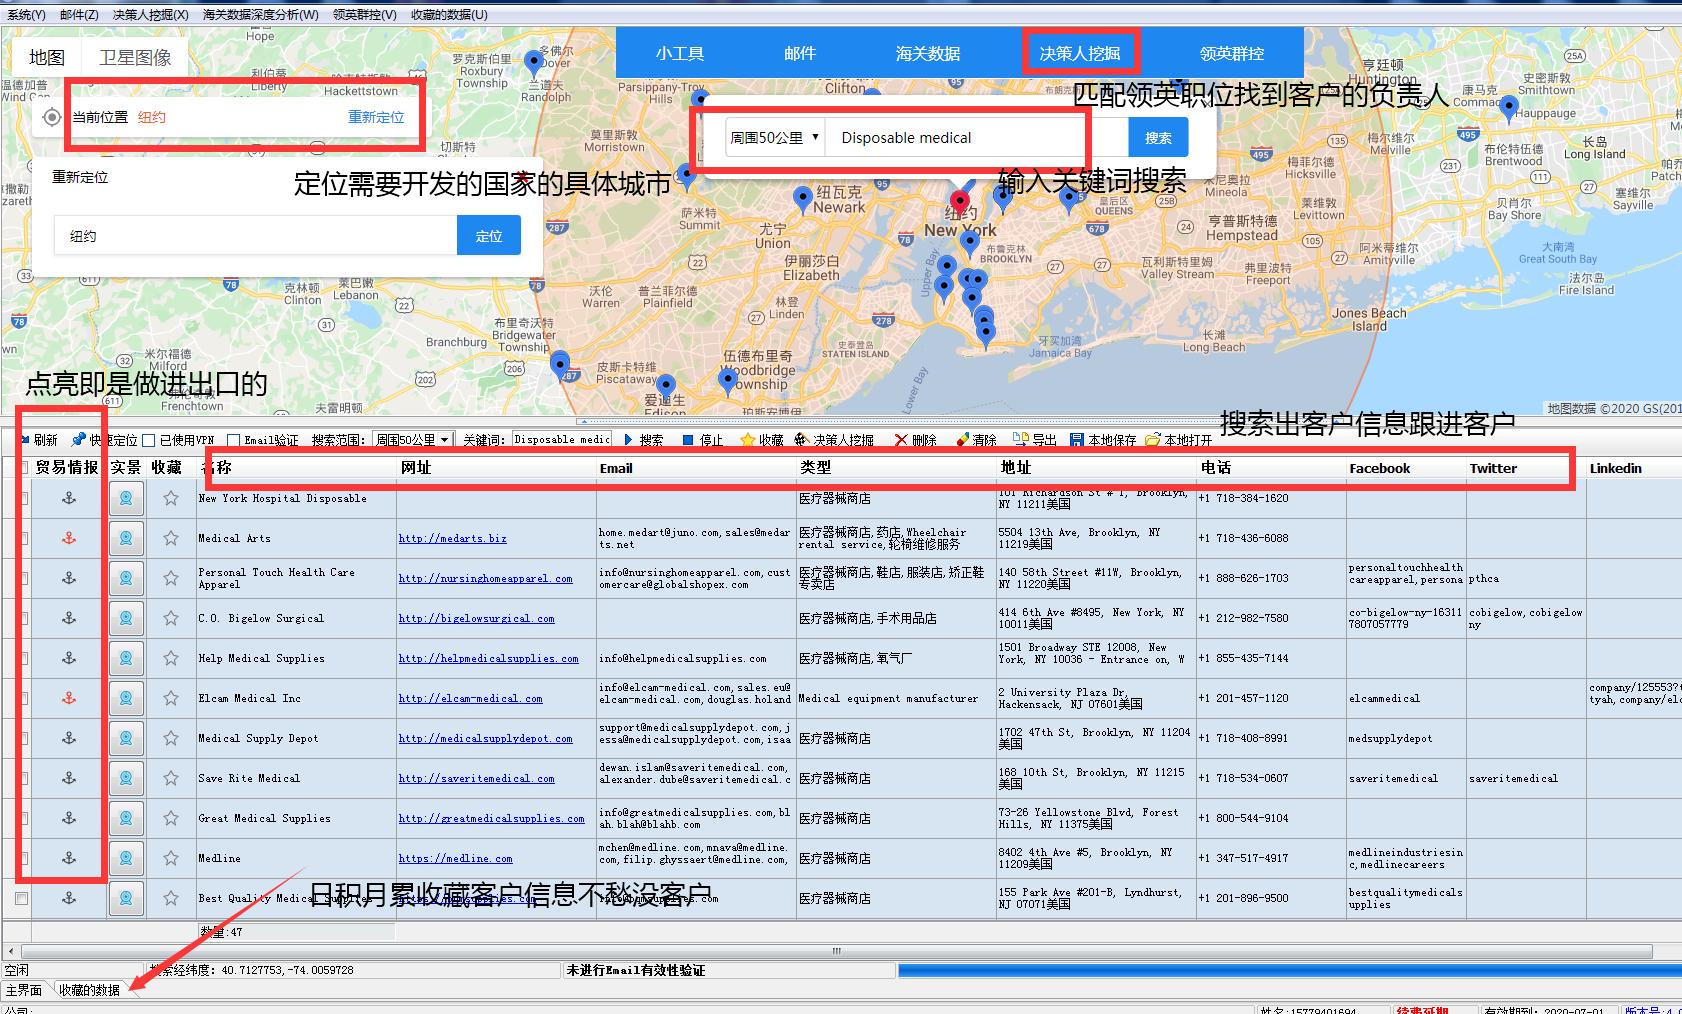This screenshot has width=1682, height=1014.
Task: Click red anchor icon for Elcam Medical Inc
Action: point(69,698)
